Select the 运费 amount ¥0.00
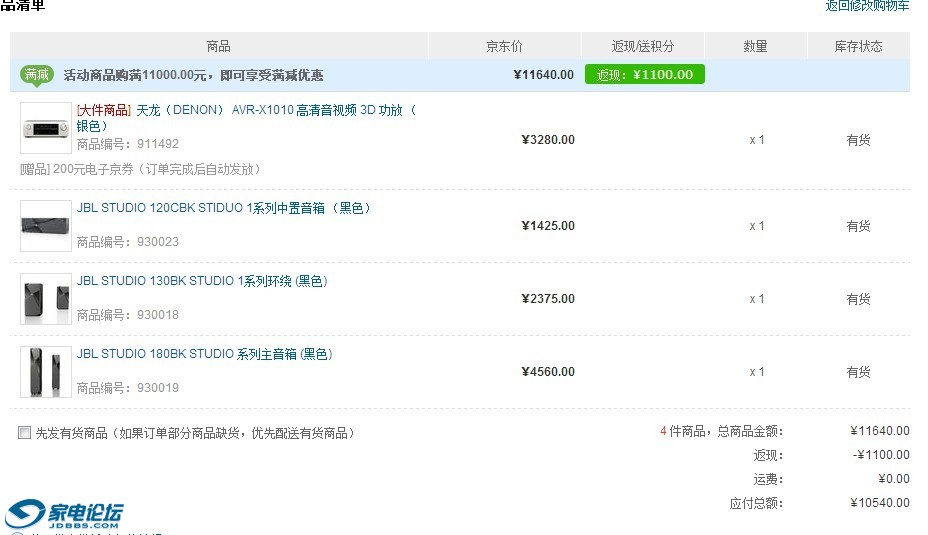 (x=894, y=479)
